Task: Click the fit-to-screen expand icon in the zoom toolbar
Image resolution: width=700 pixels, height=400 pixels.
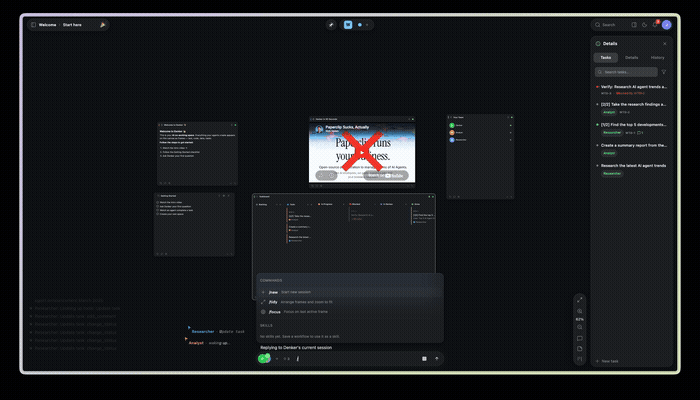Action: point(579,300)
